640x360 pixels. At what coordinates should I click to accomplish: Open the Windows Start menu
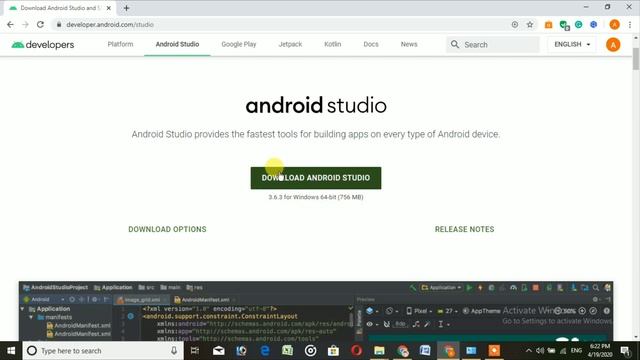(11, 351)
